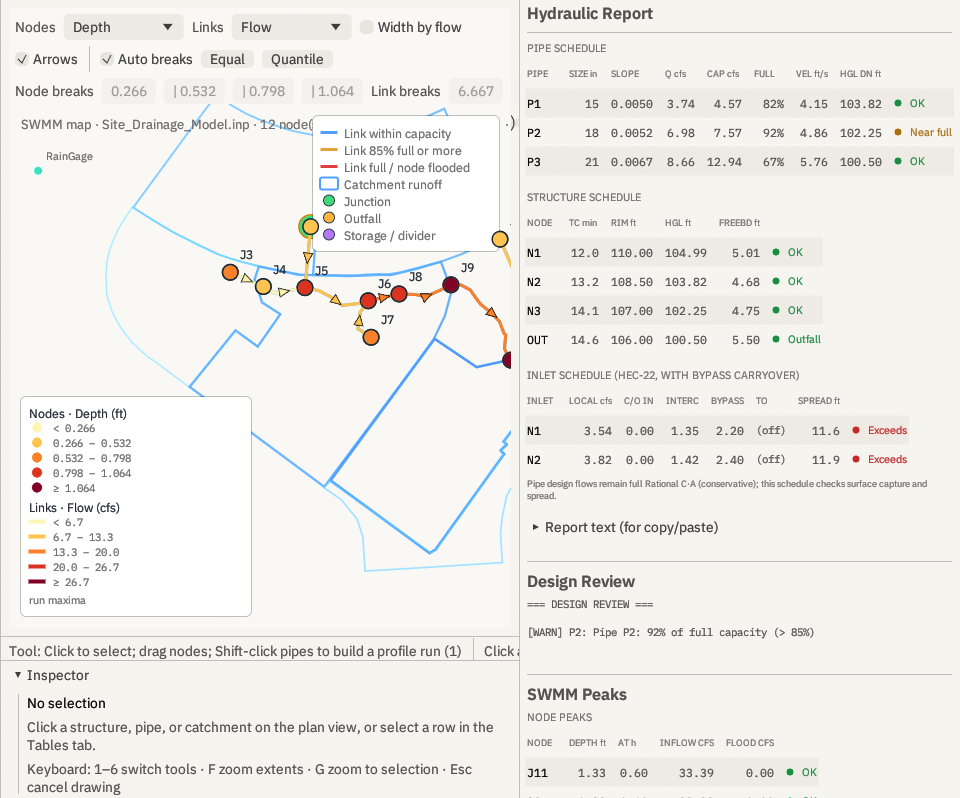The width and height of the screenshot is (960, 798).
Task: Select junction node J6 on the map
Action: (368, 301)
